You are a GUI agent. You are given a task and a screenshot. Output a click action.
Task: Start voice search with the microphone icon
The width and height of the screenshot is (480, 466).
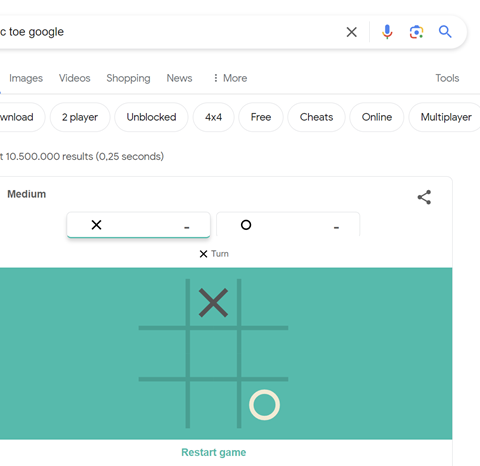tap(387, 32)
